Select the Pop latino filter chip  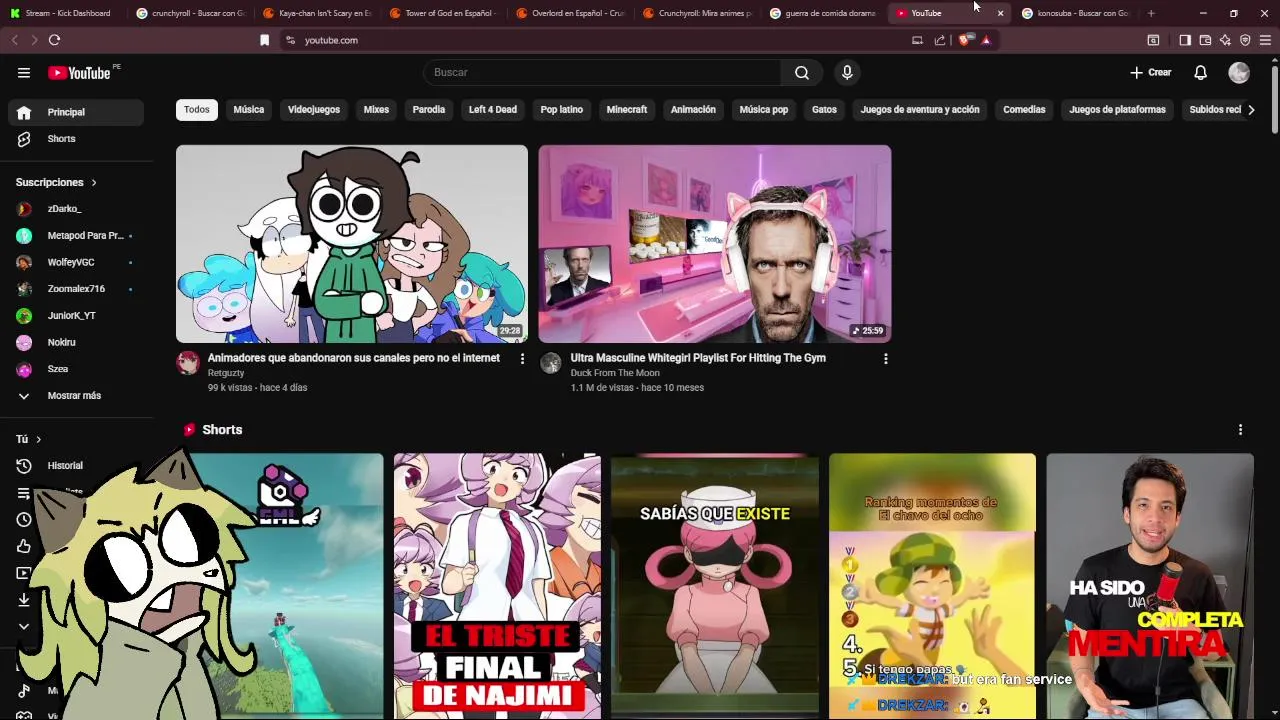click(562, 110)
